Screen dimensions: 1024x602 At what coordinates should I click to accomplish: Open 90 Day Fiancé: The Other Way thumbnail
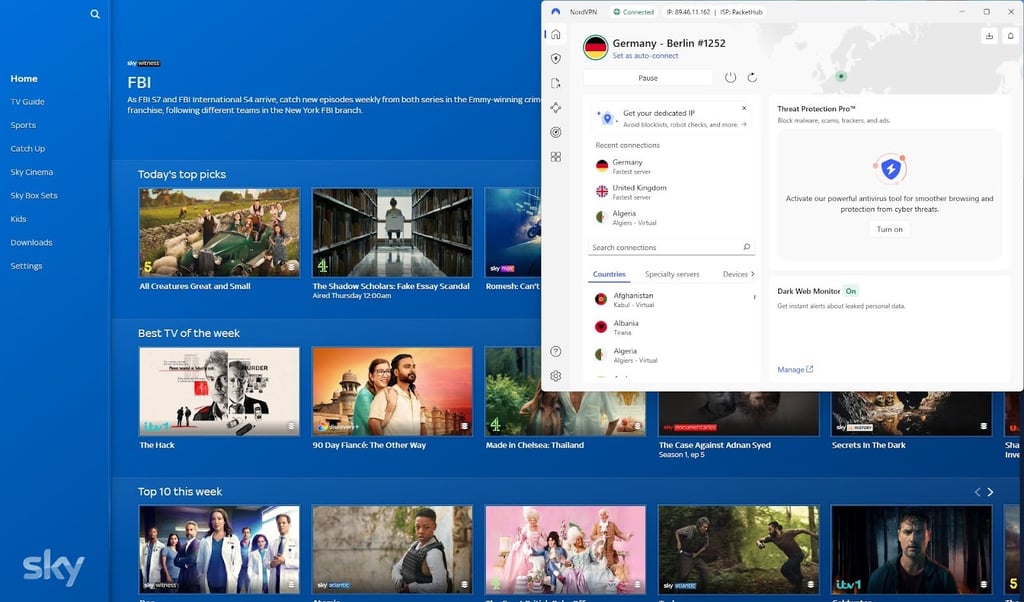point(392,391)
